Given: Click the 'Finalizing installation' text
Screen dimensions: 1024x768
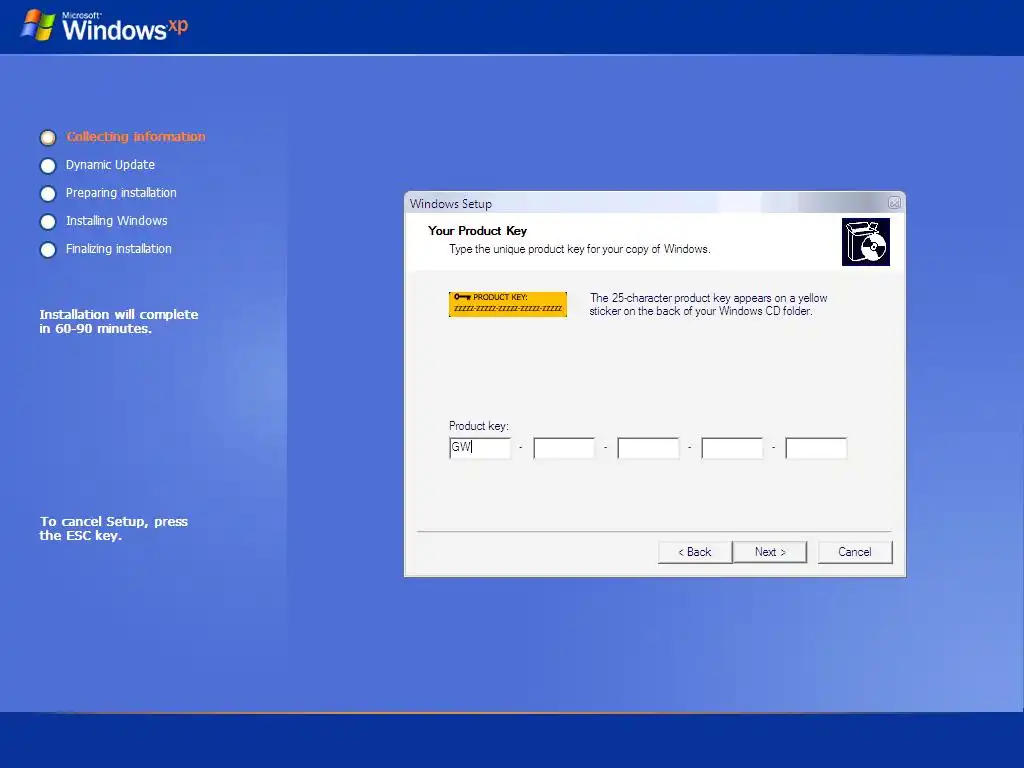Looking at the screenshot, I should (118, 249).
